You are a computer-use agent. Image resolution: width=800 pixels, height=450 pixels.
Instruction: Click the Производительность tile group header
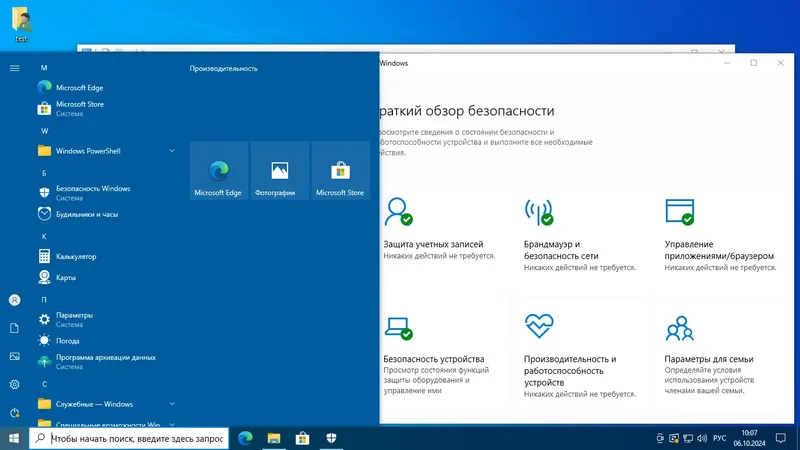click(223, 68)
